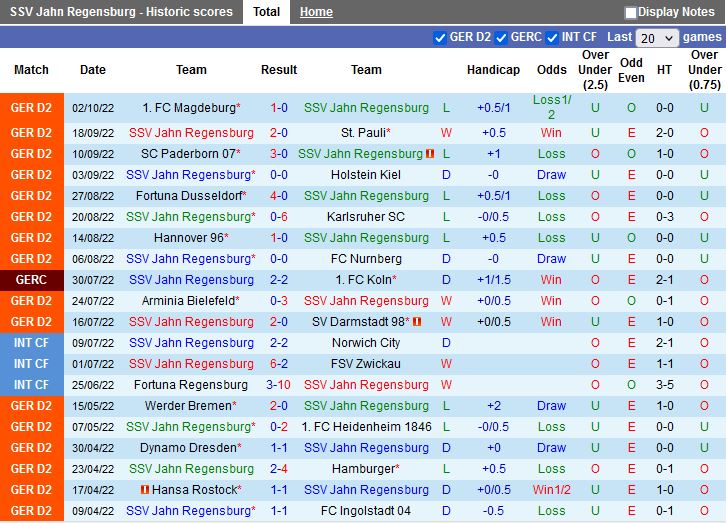This screenshot has width=726, height=523.
Task: Uncheck the INT CF filter checkbox
Action: 552,38
